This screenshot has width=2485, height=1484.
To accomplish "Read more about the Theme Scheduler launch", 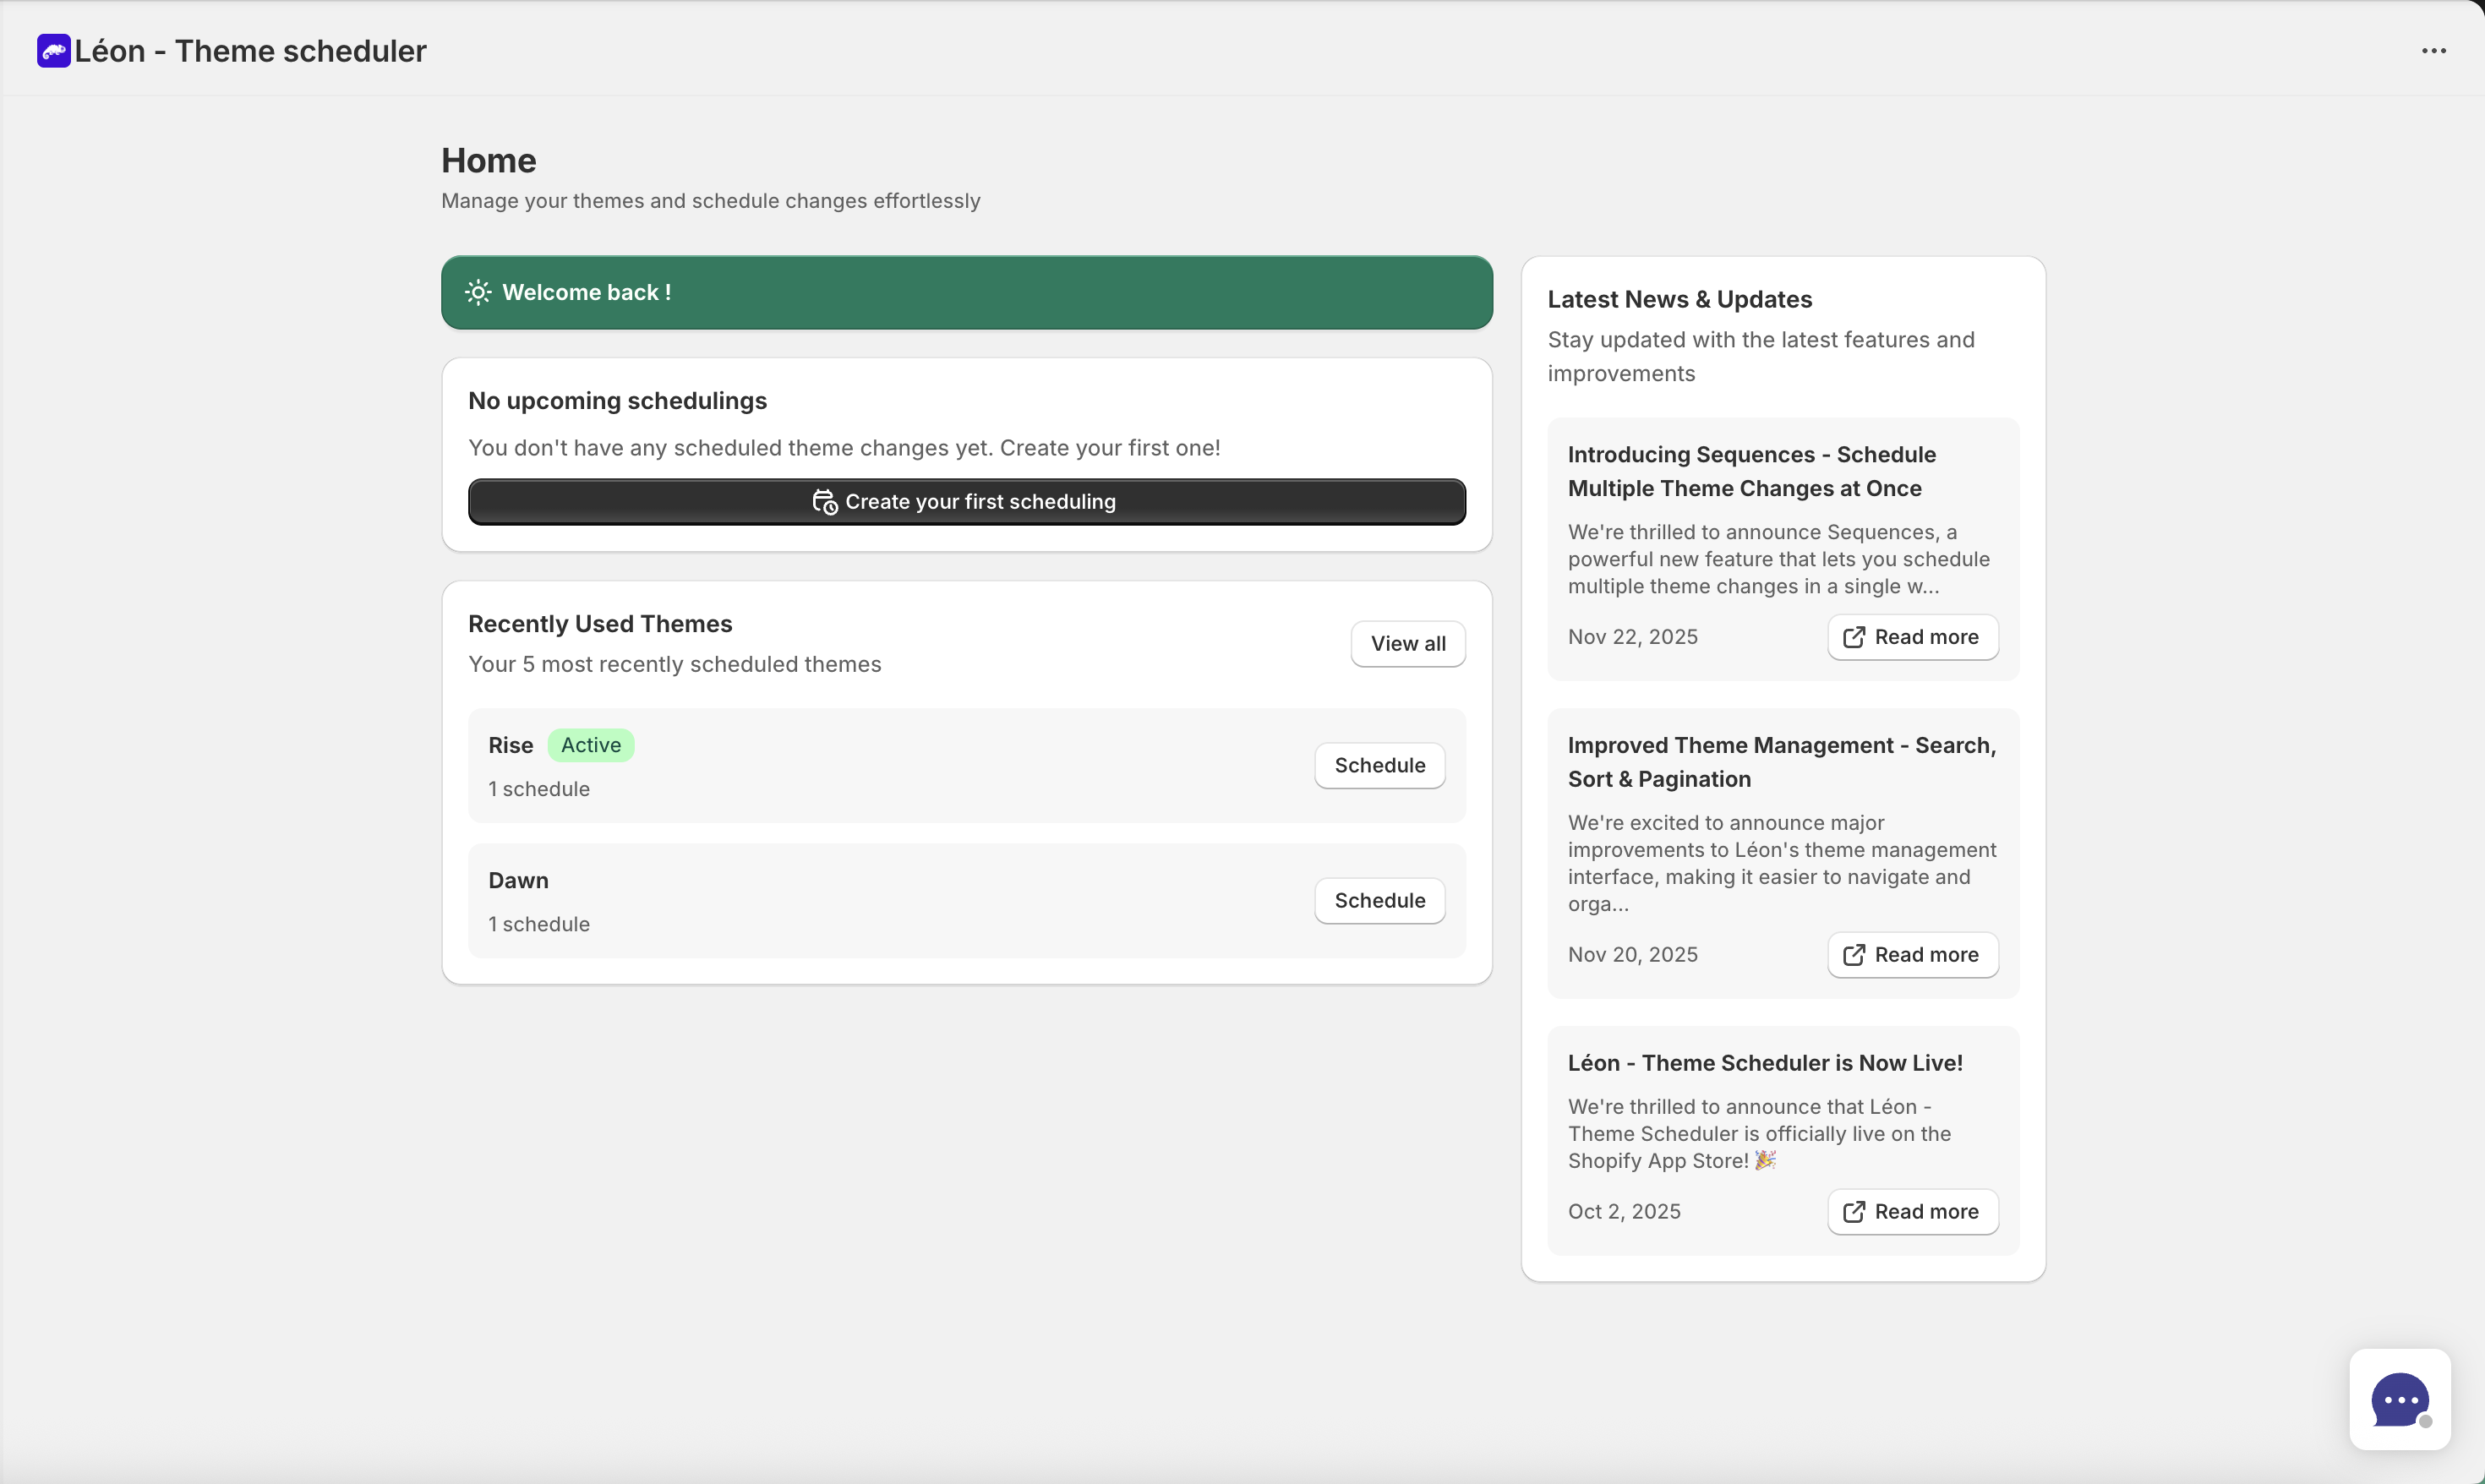I will pyautogui.click(x=1911, y=1211).
